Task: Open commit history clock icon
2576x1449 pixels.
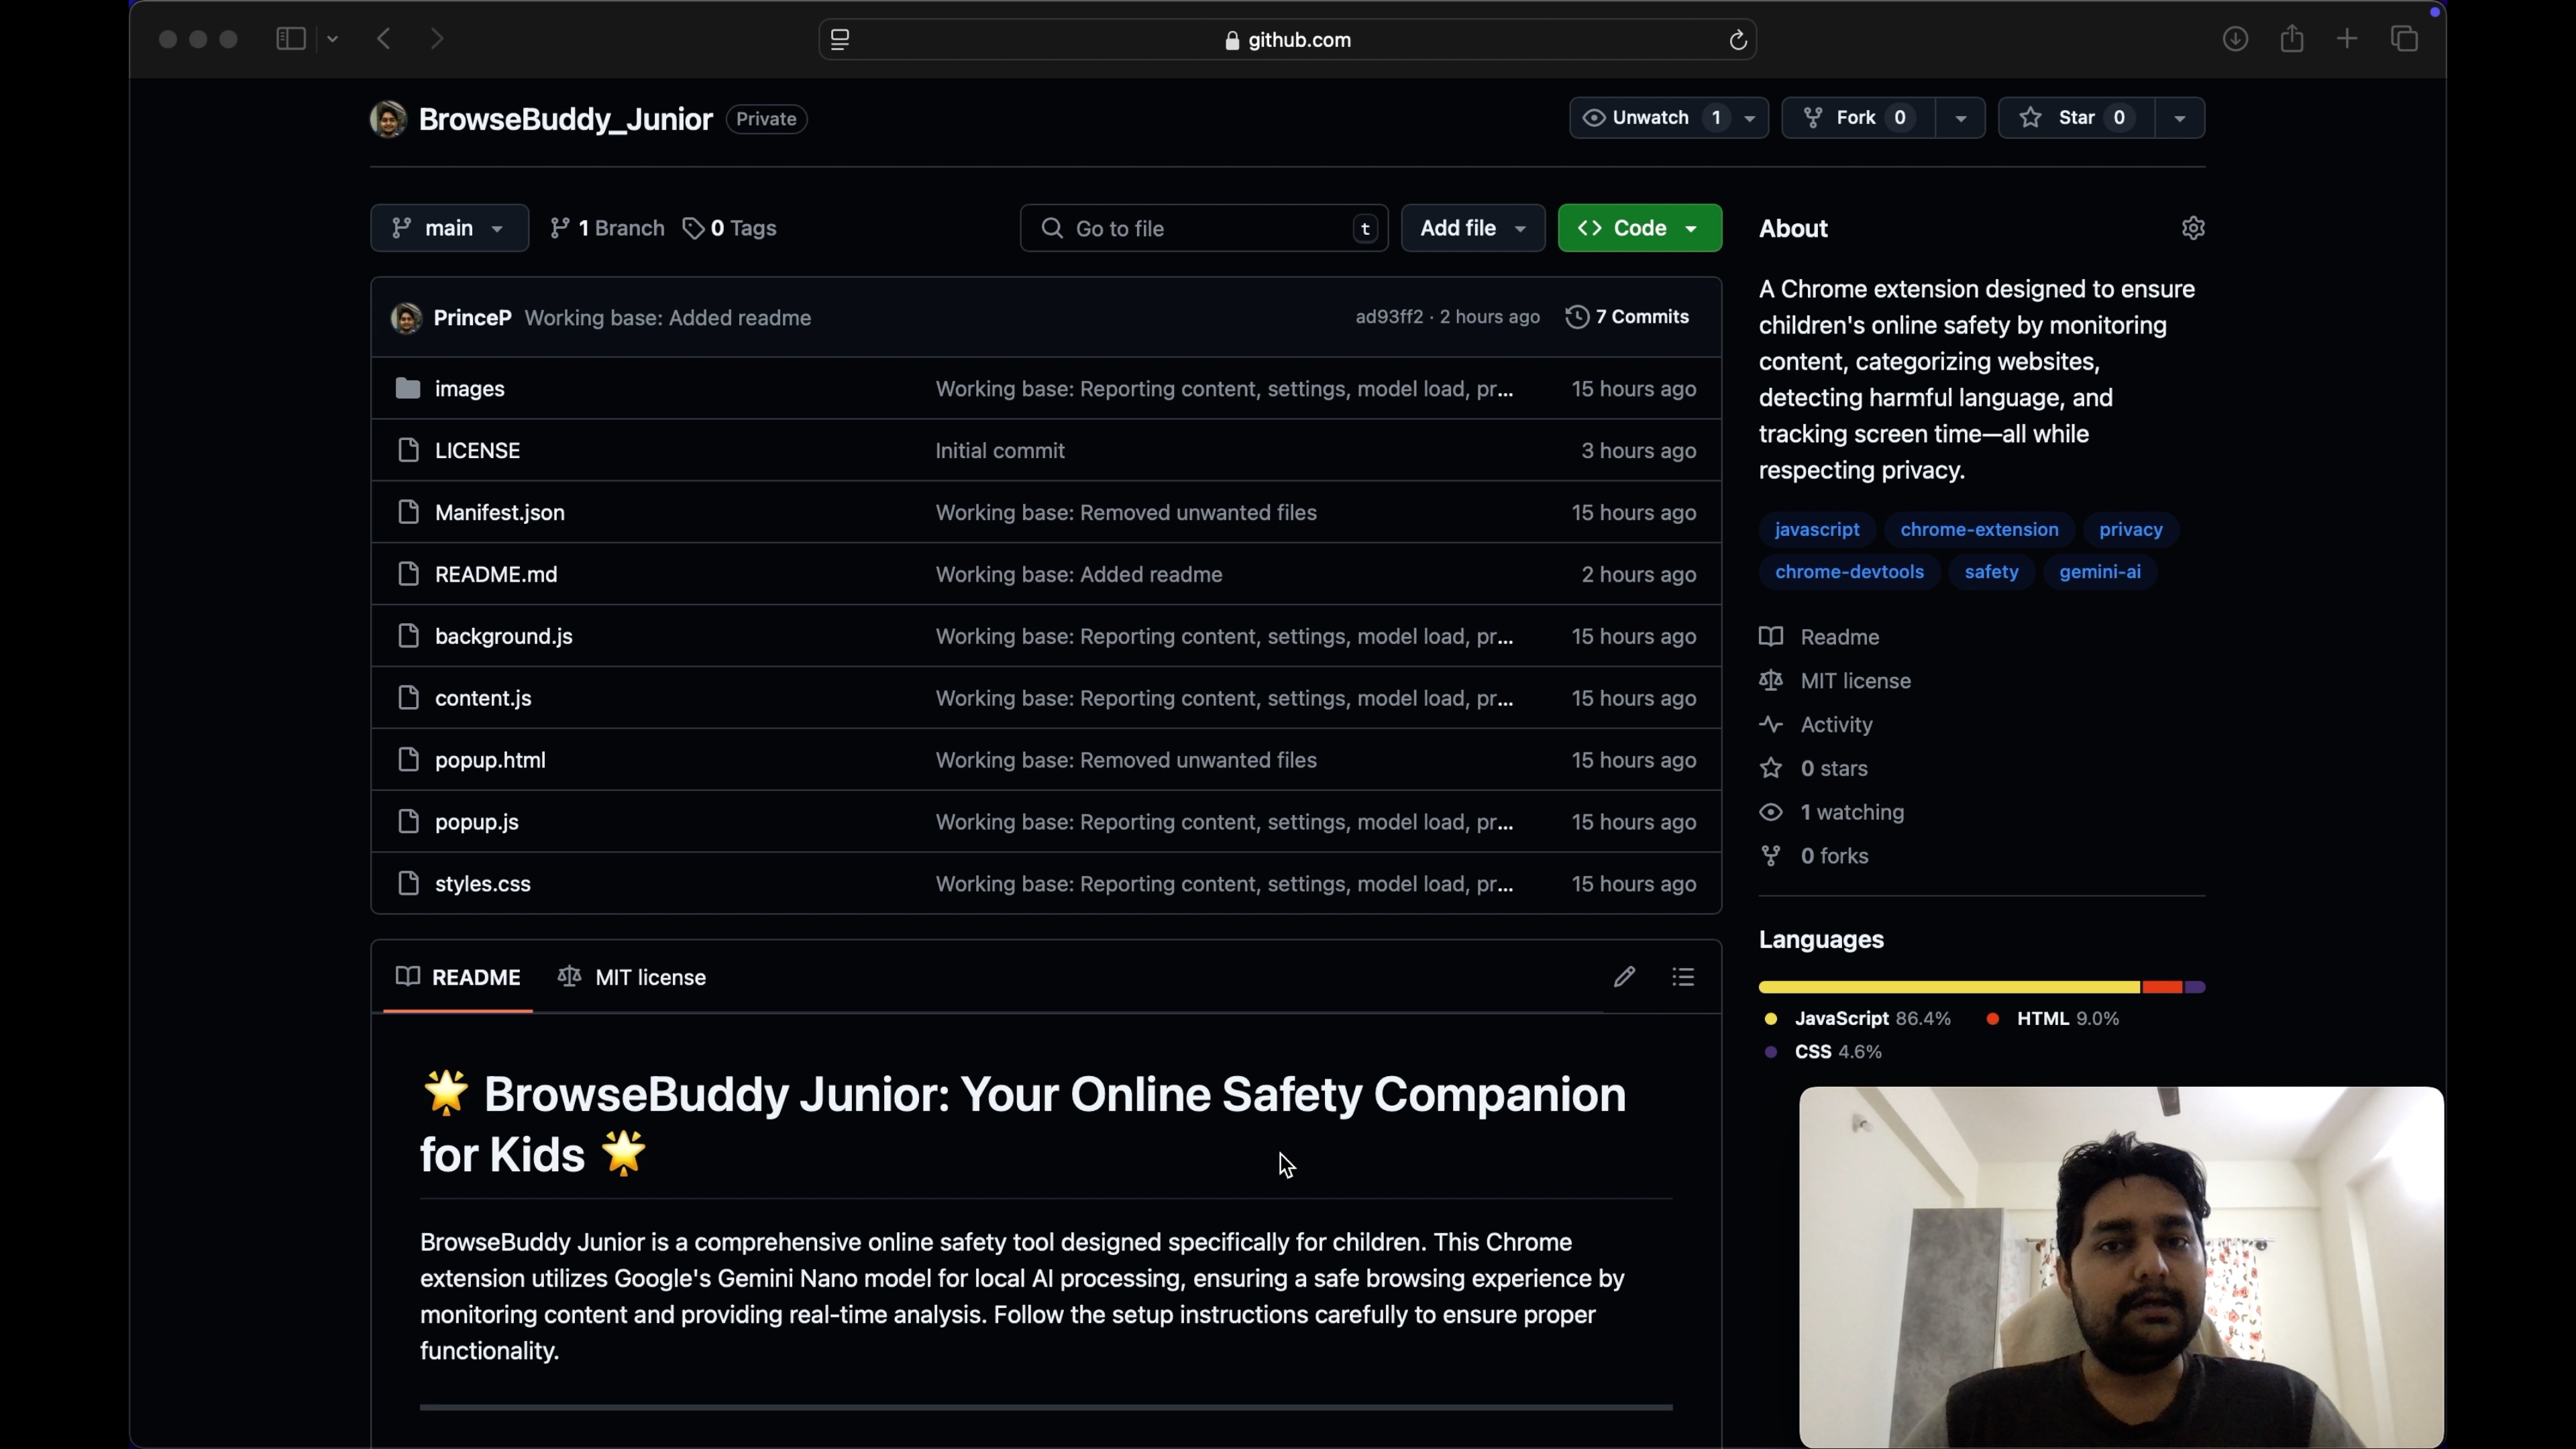Action: [x=1577, y=317]
